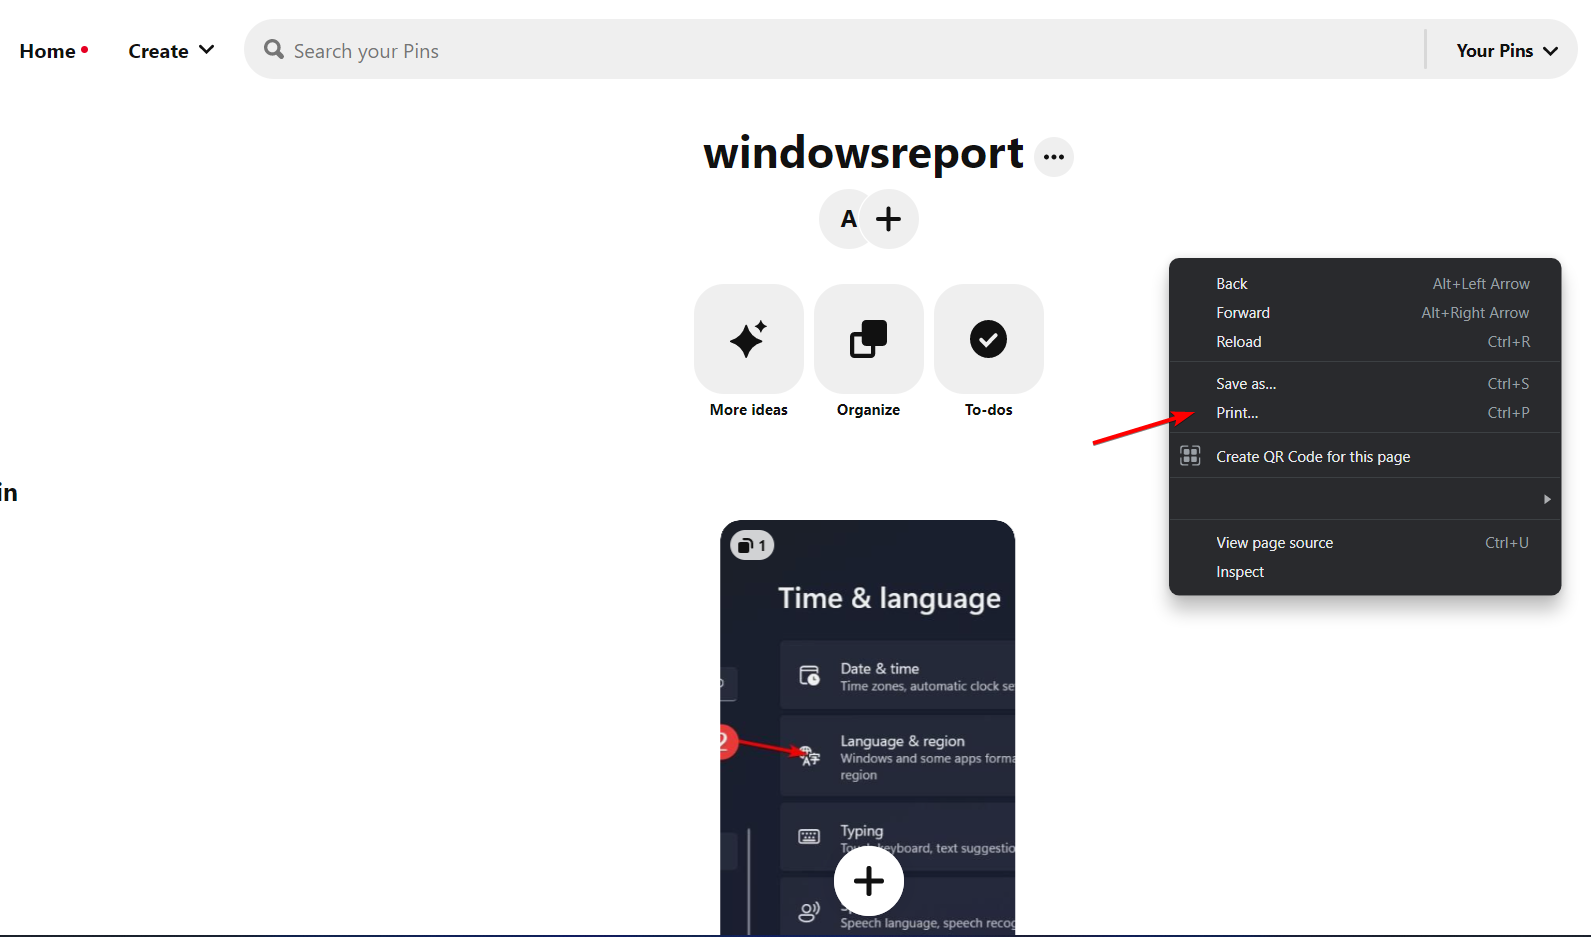
Task: Select View page source menu entry
Action: coord(1365,543)
